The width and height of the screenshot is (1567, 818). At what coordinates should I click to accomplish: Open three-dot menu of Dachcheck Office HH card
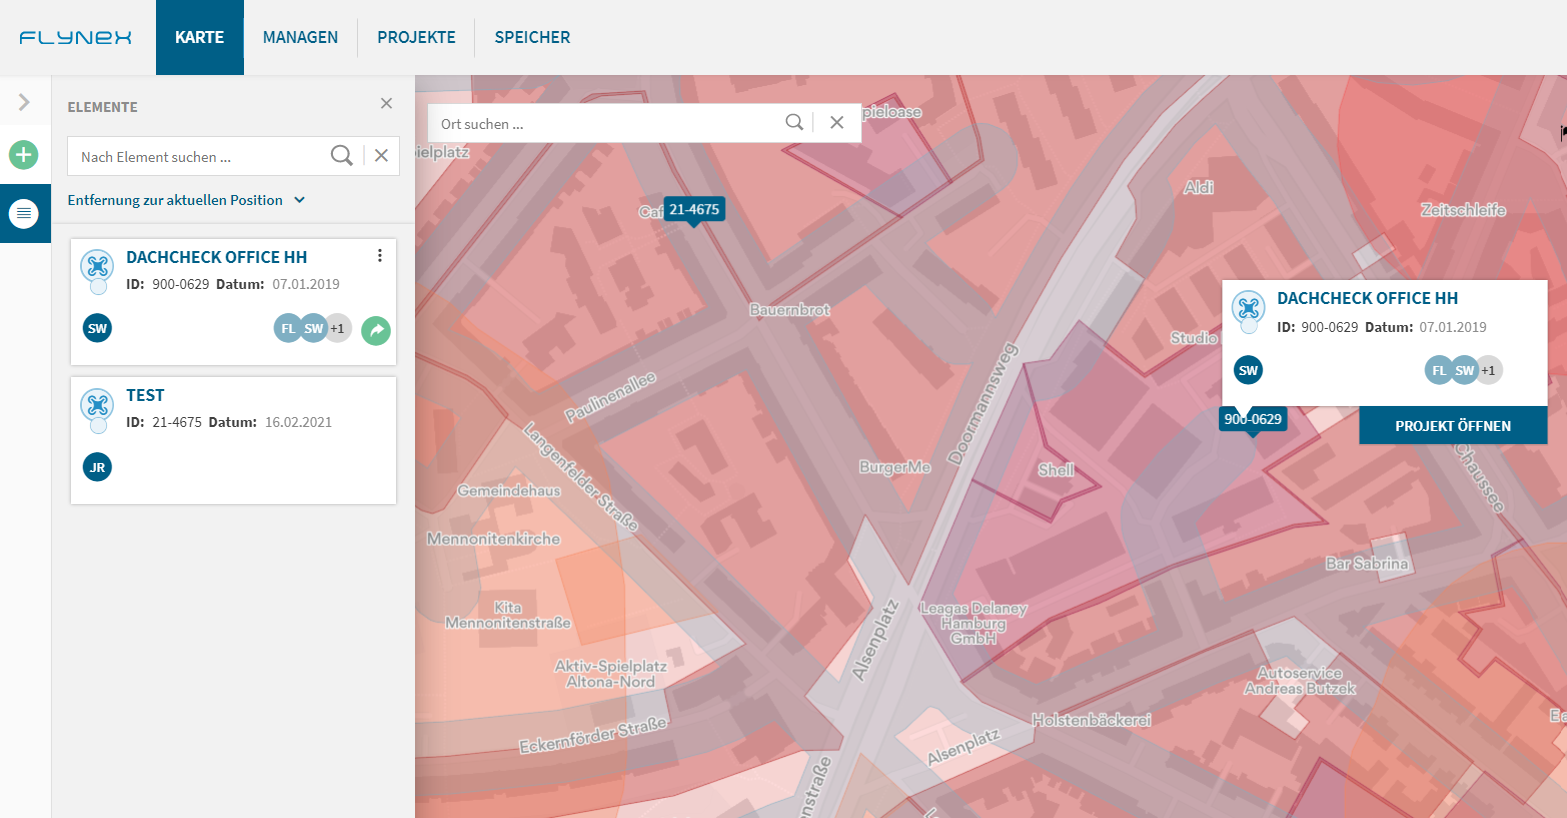(380, 256)
